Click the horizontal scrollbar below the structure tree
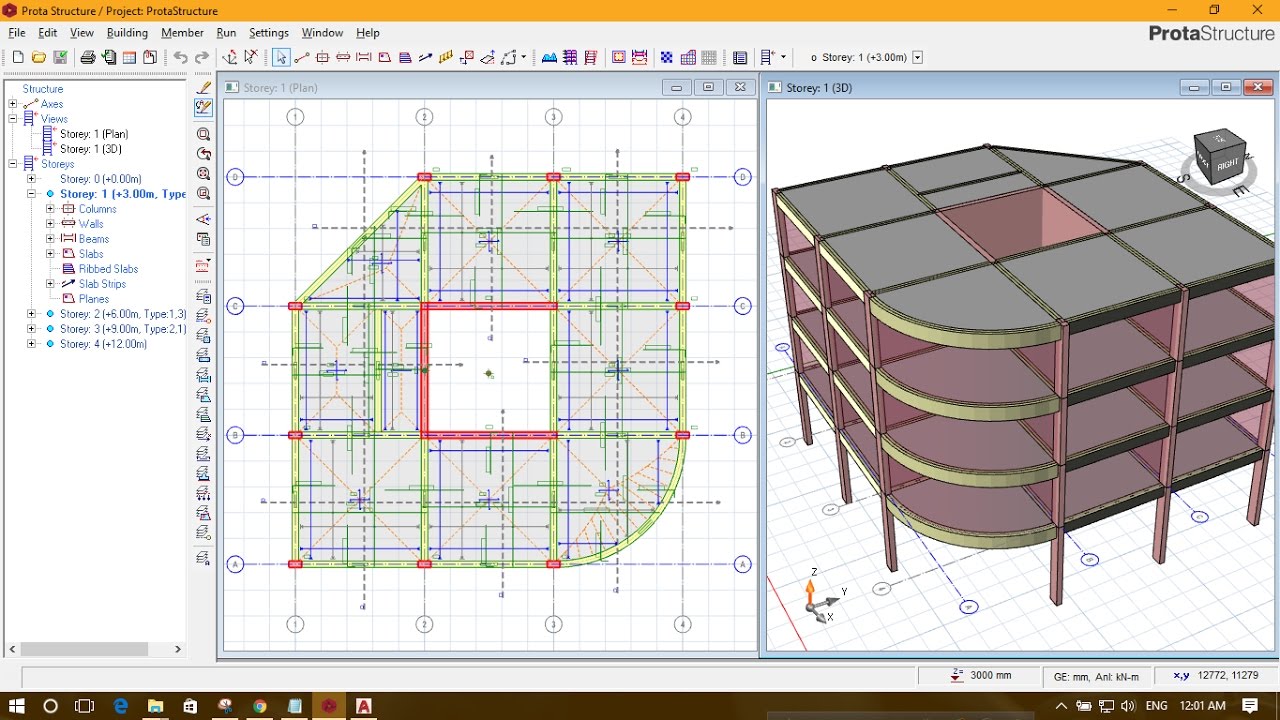Screen dimensions: 1280x720 pos(85,649)
